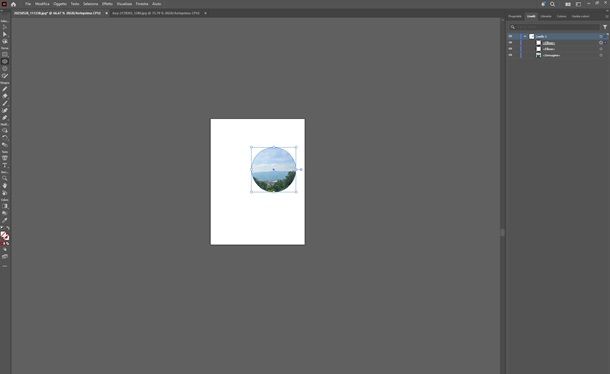Switch to the Proprietà panel tab

pyautogui.click(x=515, y=16)
